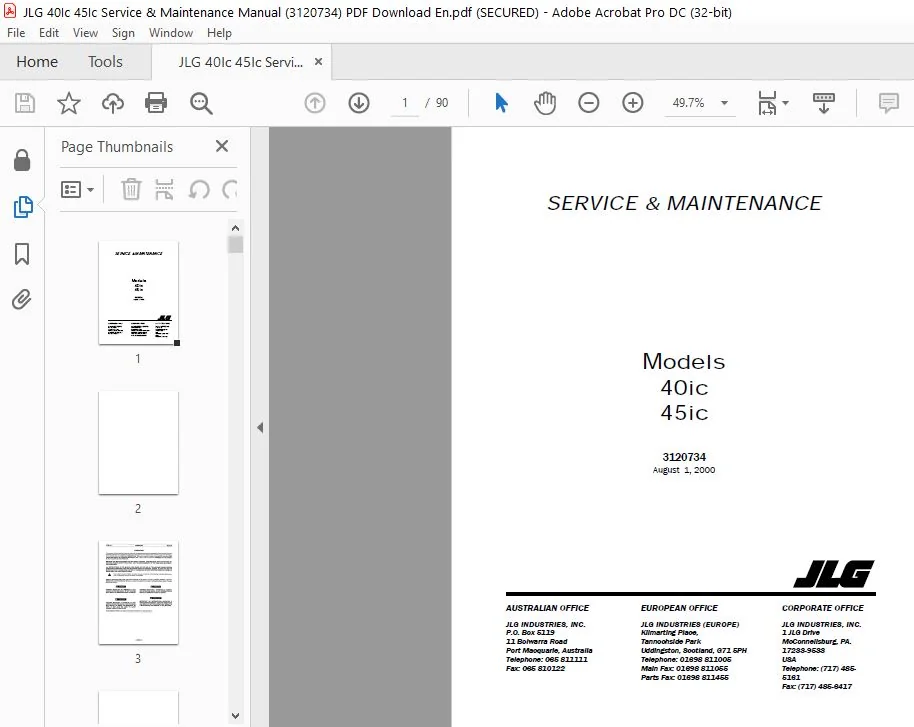Click the JLG logo on the page
The height and width of the screenshot is (727, 914).
pos(834,574)
